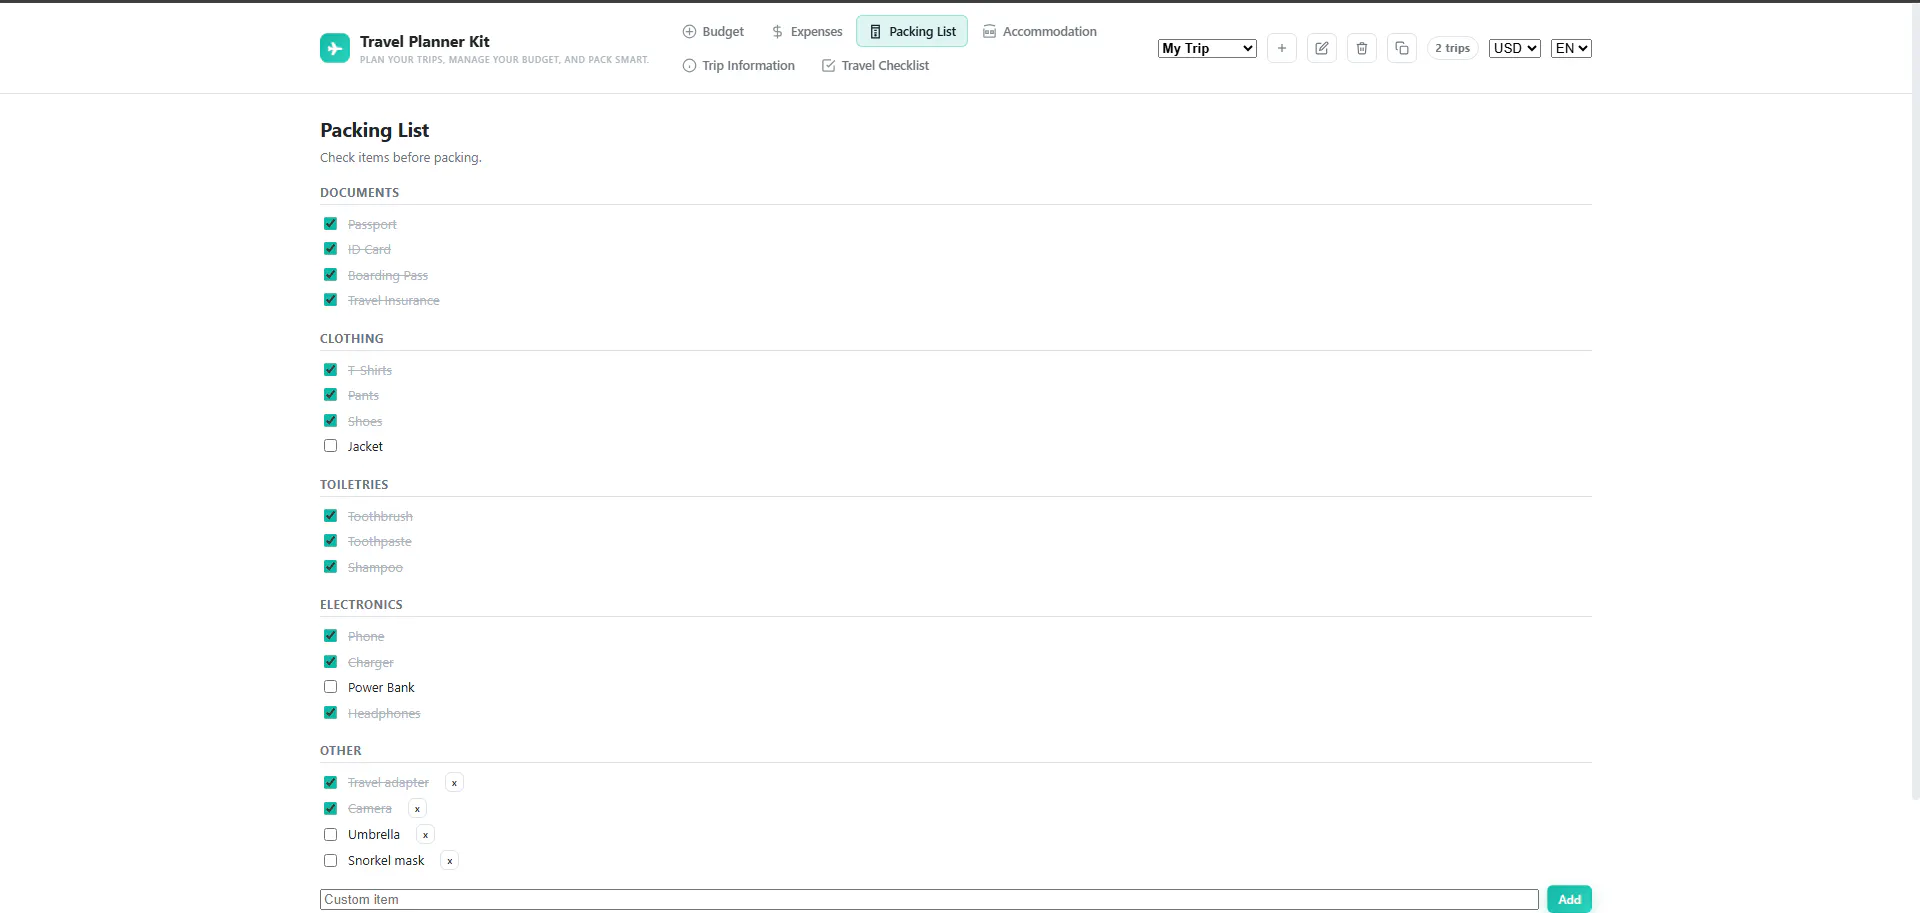Click the TOILETRIES section header
This screenshot has height=913, width=1920.
point(354,484)
